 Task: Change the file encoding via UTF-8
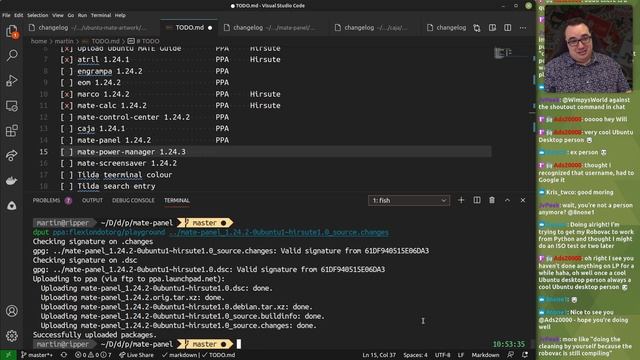(442, 355)
